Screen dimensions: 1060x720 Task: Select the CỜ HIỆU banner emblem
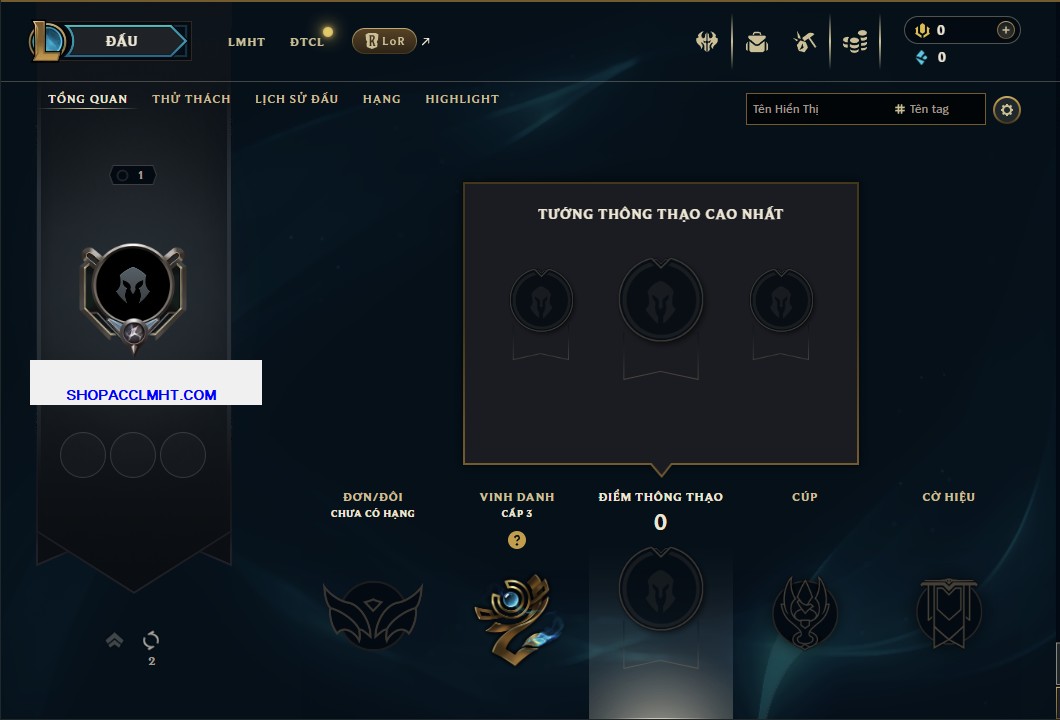click(948, 613)
